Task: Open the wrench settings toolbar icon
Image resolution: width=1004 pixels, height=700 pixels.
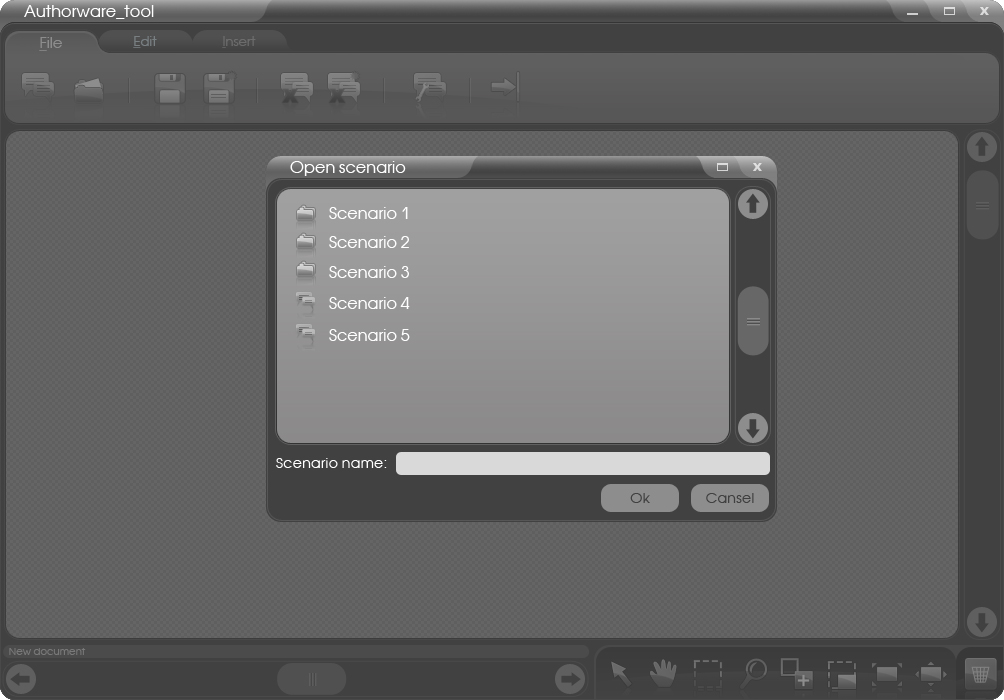Action: point(428,88)
